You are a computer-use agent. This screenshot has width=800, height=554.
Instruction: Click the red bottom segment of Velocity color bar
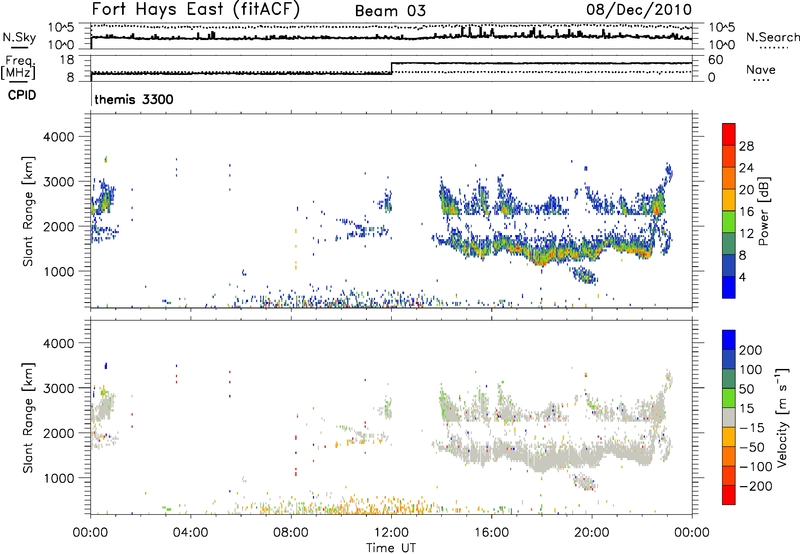click(729, 495)
